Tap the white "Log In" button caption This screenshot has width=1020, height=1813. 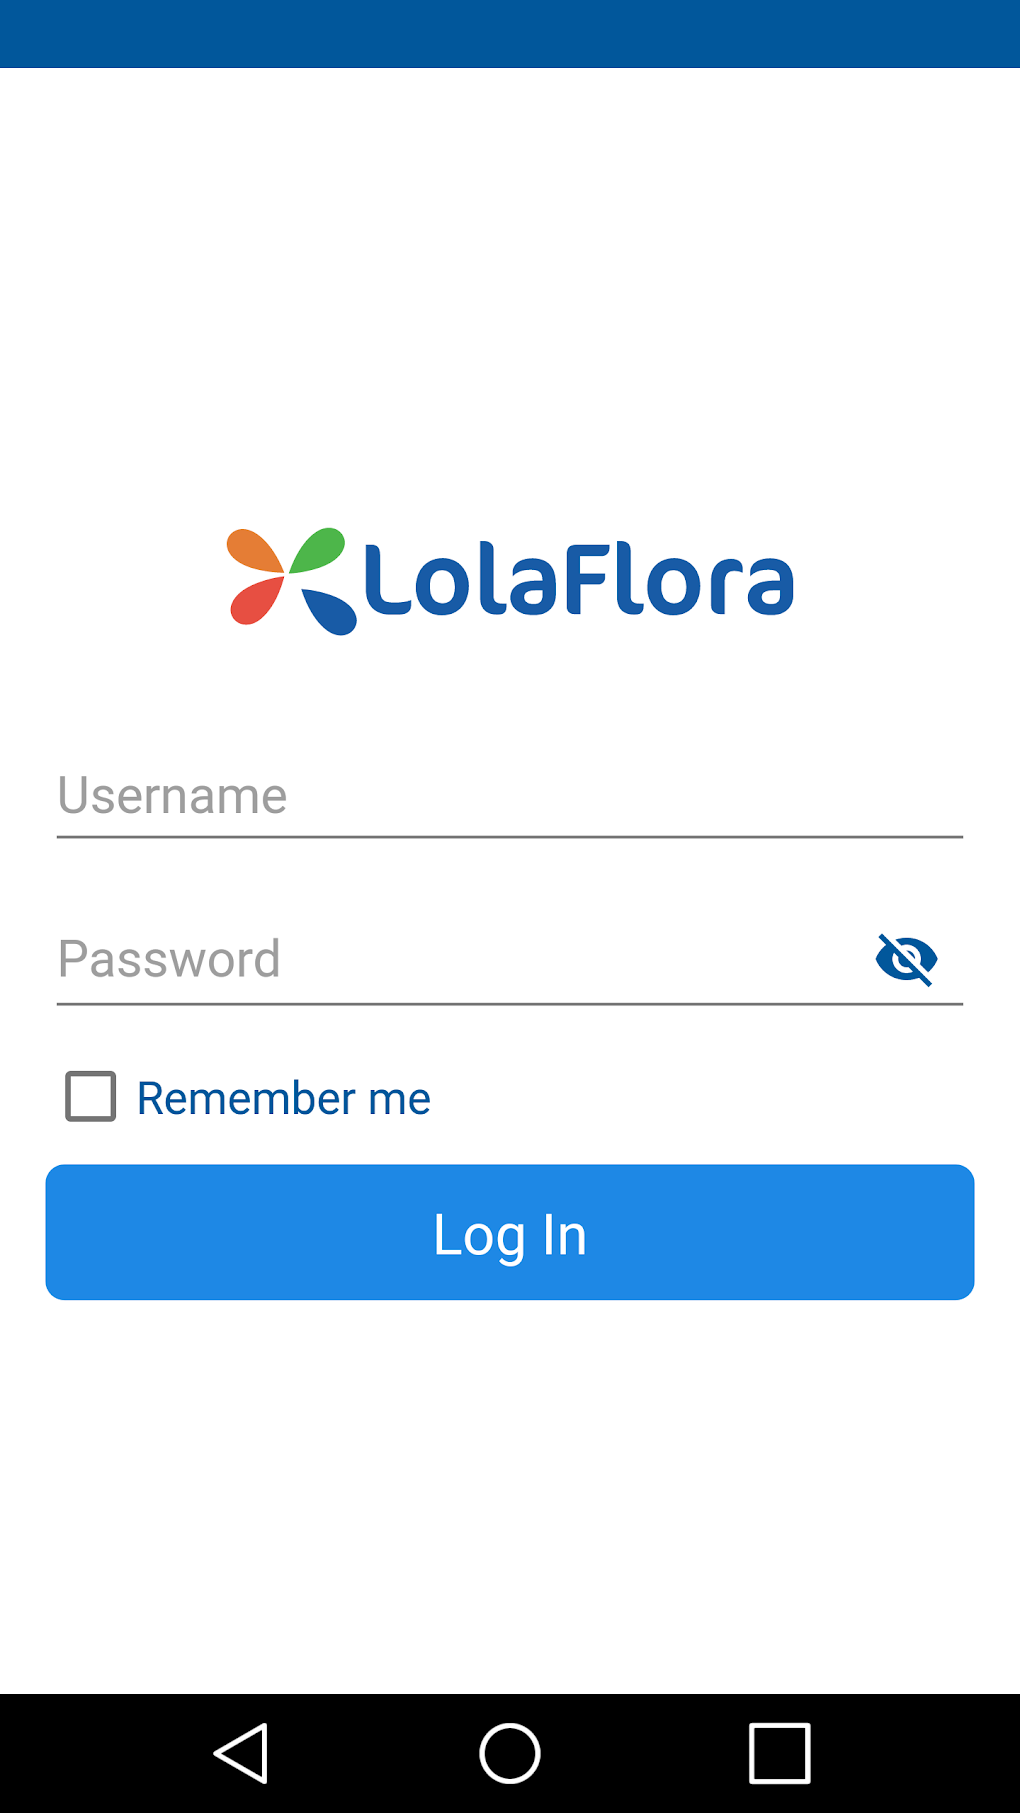click(510, 1234)
